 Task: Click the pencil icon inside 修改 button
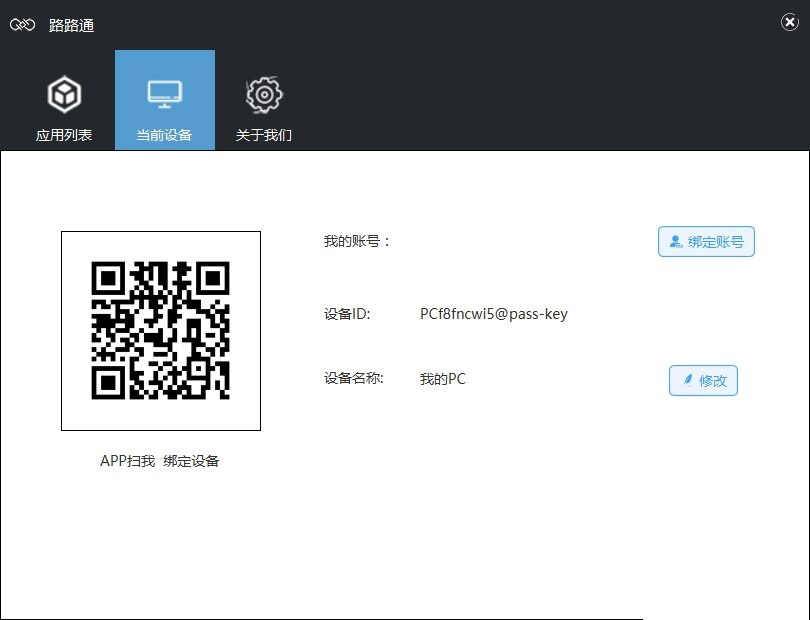coord(687,380)
